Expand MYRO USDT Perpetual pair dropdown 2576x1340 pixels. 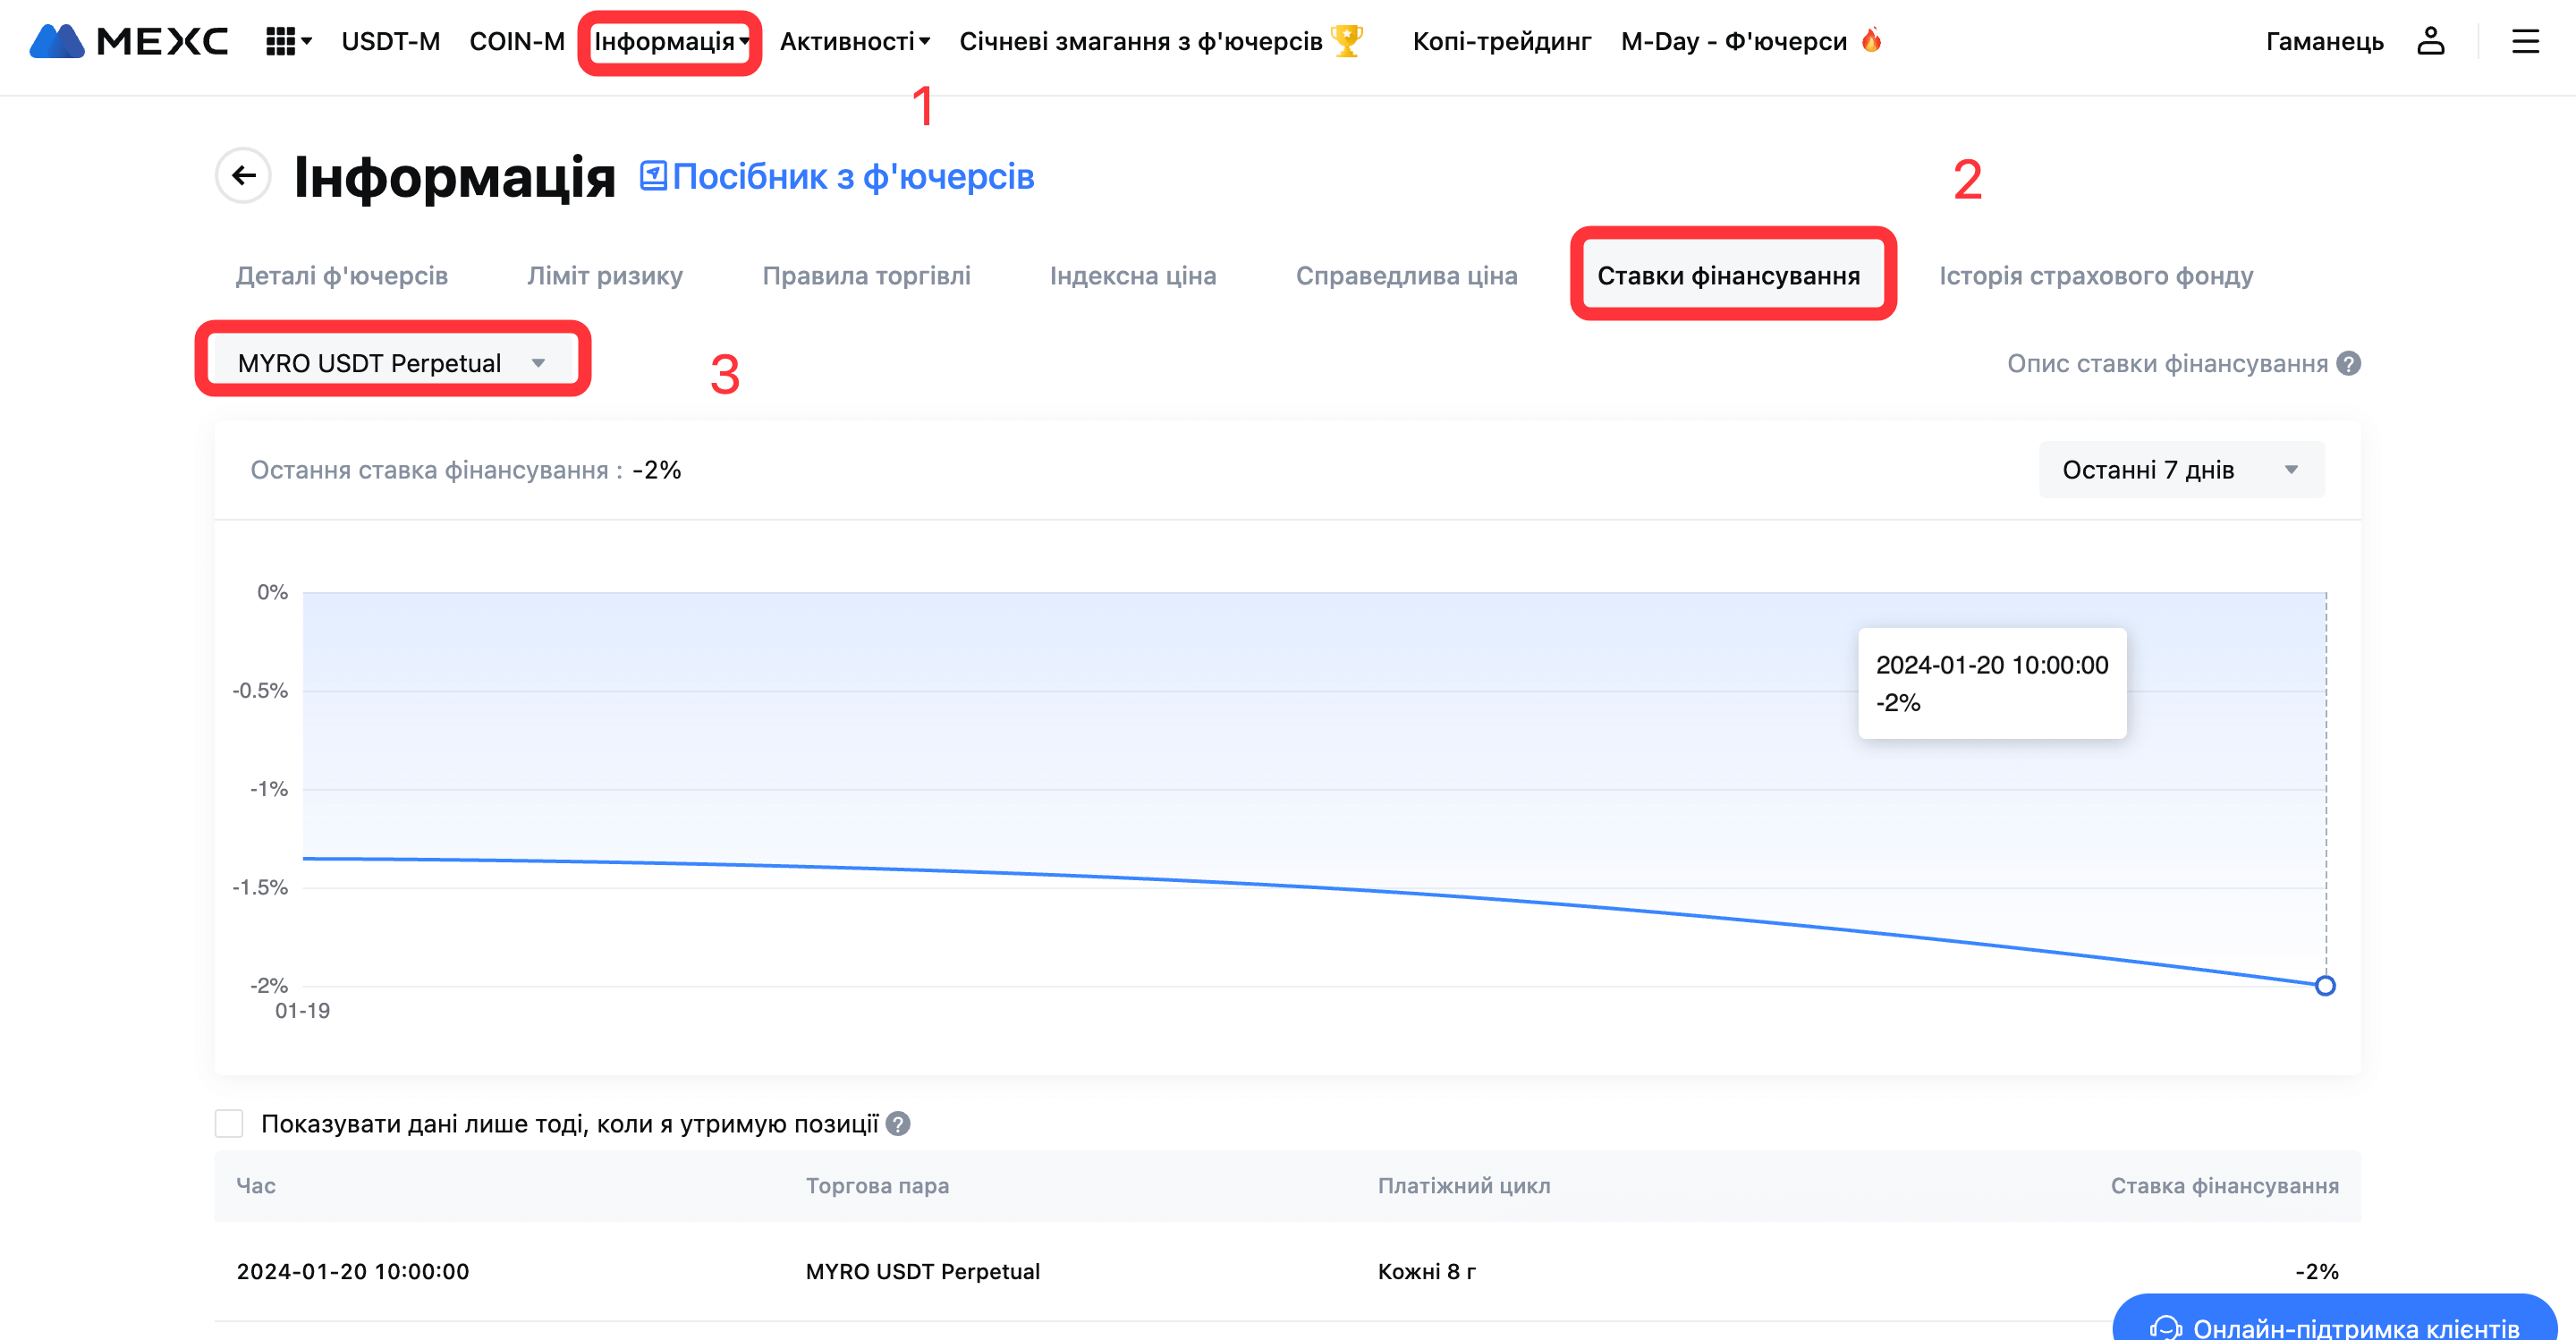pyautogui.click(x=392, y=362)
